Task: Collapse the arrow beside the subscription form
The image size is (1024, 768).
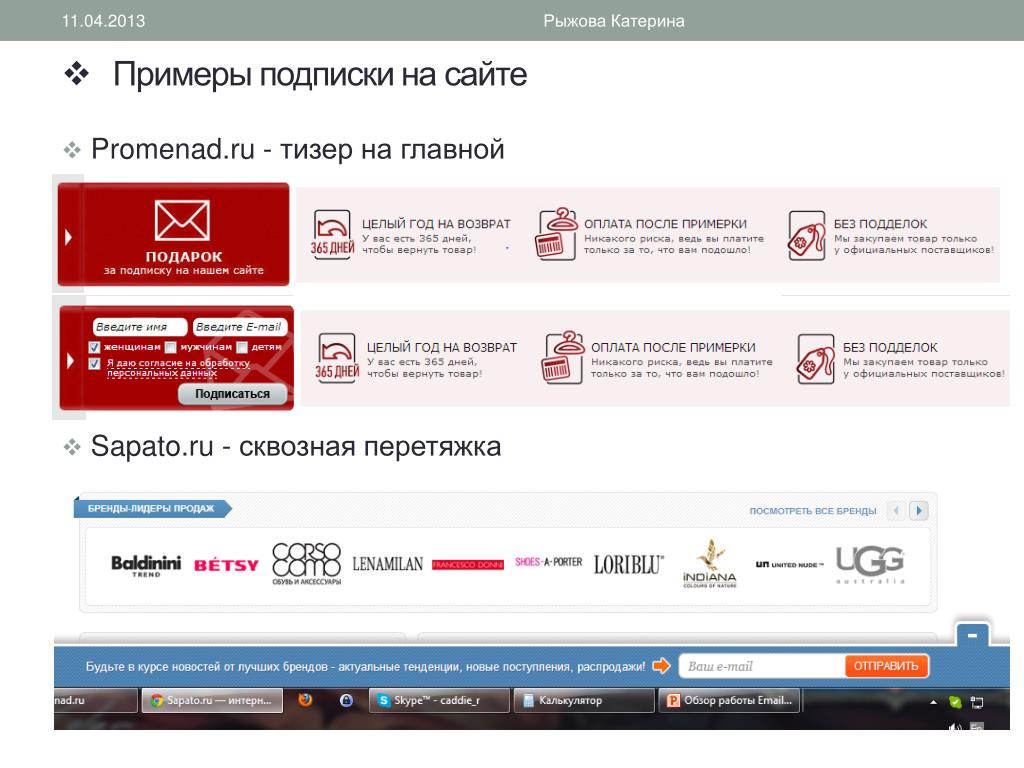Action: click(x=71, y=360)
